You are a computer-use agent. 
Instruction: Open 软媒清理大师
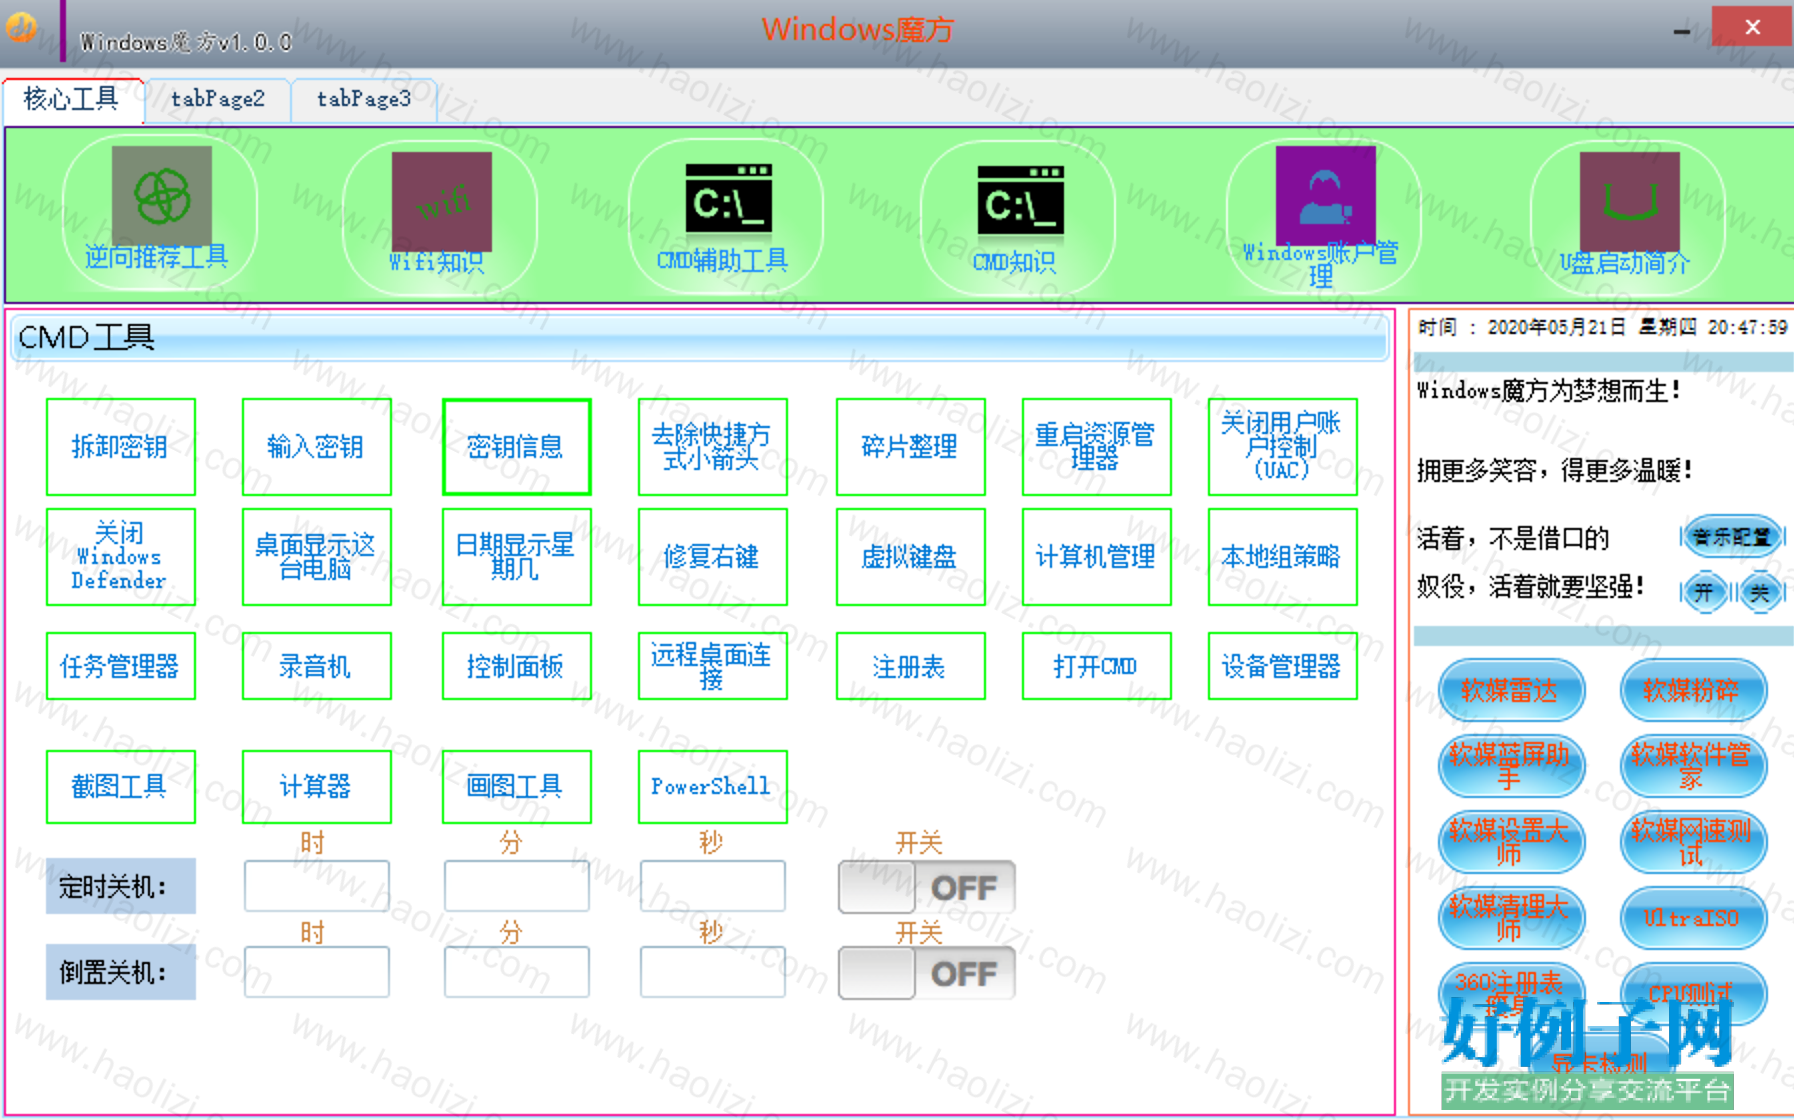pos(1511,918)
